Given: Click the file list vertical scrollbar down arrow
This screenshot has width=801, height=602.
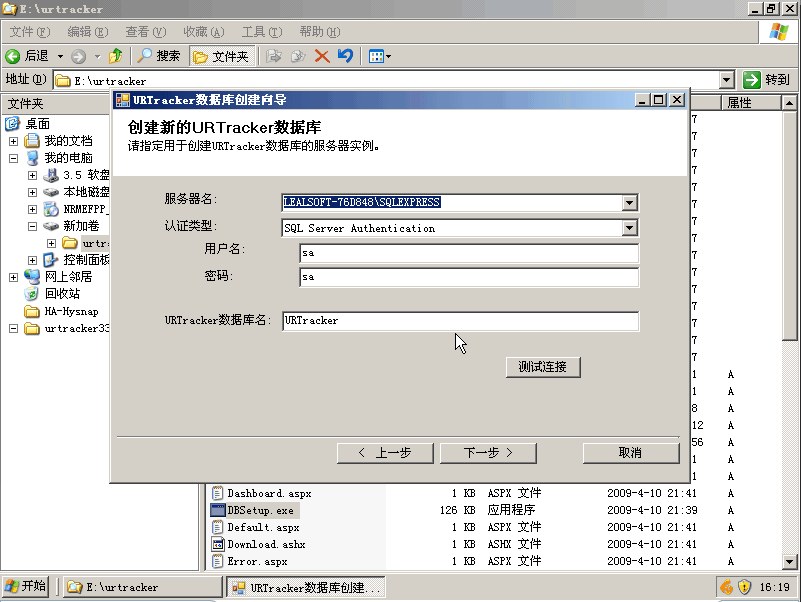Looking at the screenshot, I should pyautogui.click(x=789, y=562).
